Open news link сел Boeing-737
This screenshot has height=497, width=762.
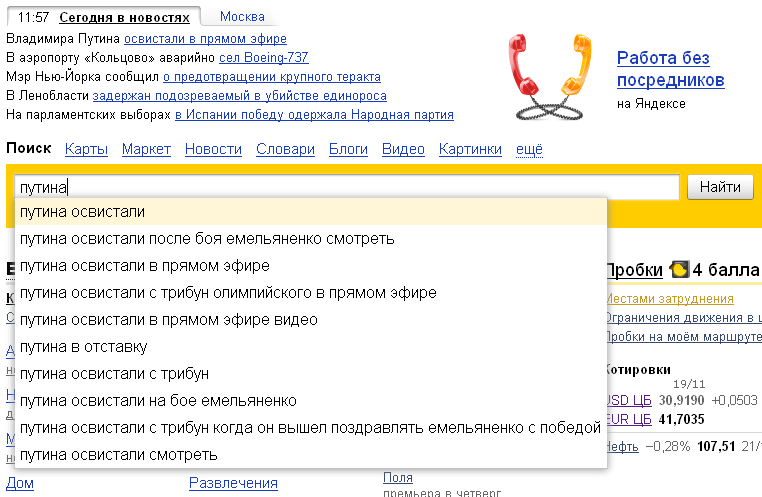263,57
